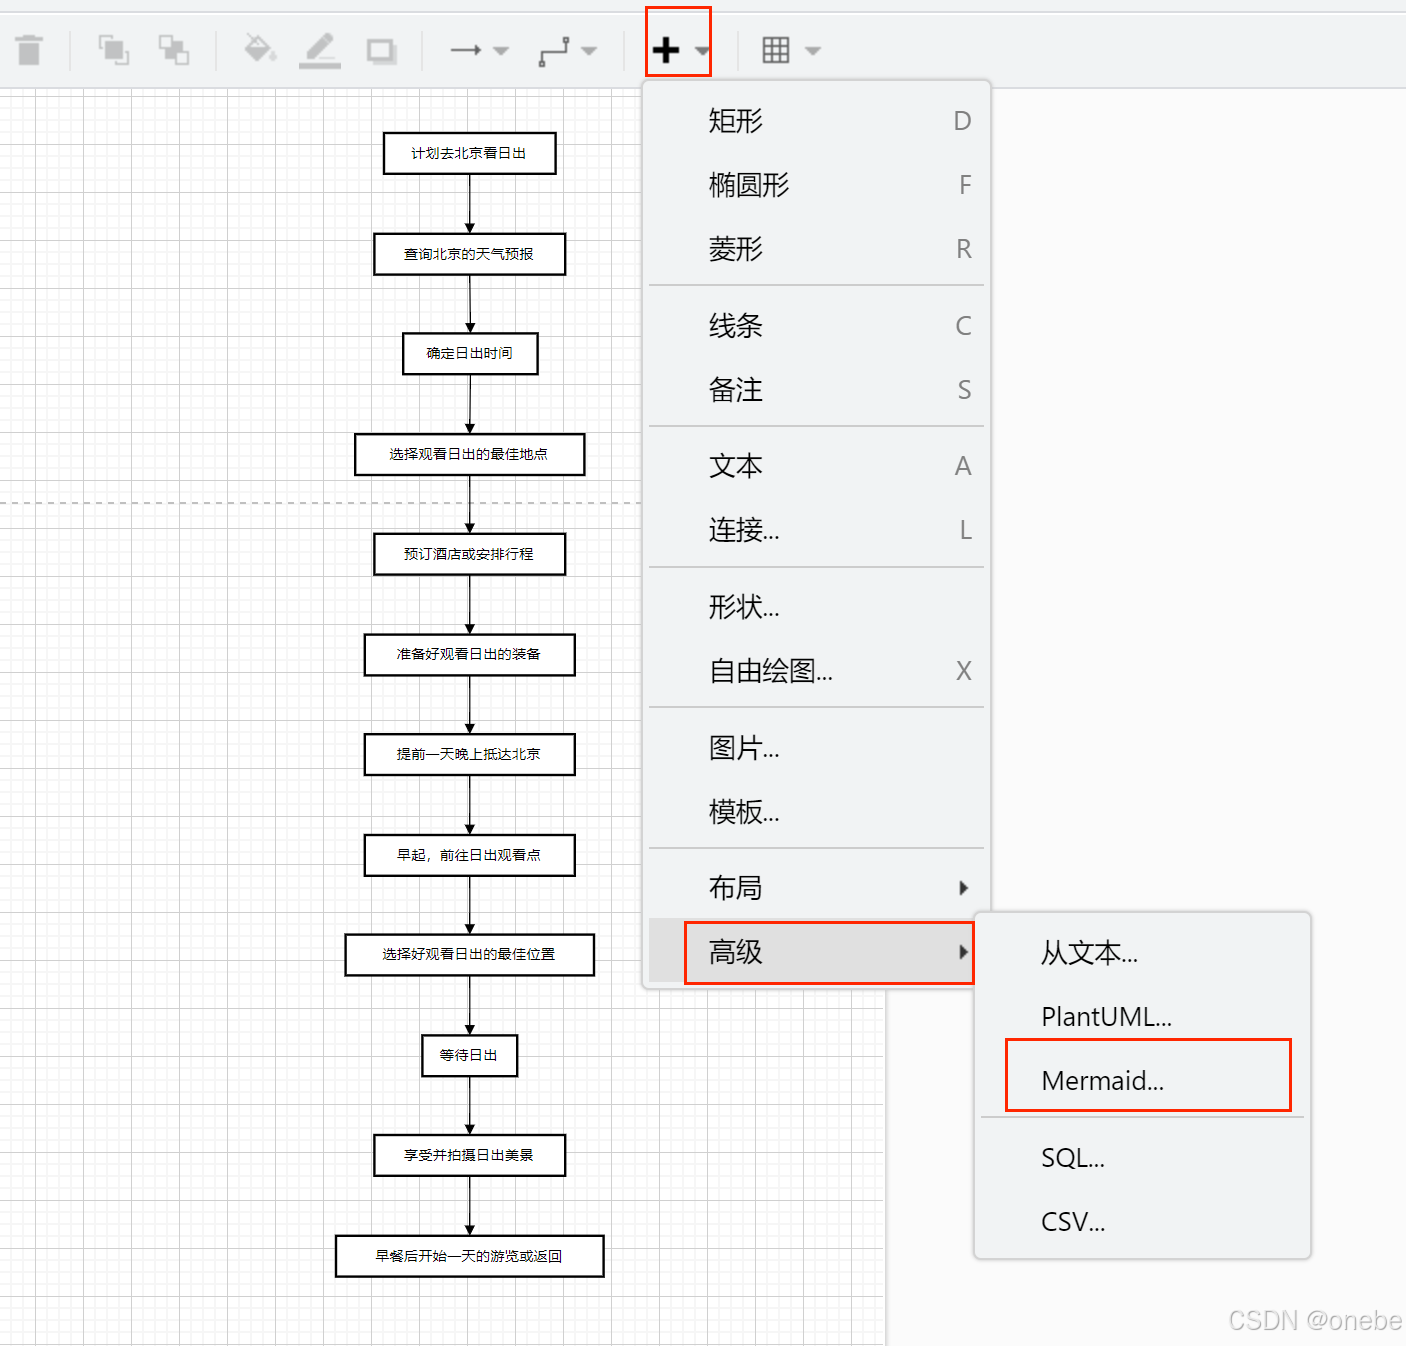1406x1346 pixels.
Task: Click the To Front icon
Action: (x=113, y=50)
